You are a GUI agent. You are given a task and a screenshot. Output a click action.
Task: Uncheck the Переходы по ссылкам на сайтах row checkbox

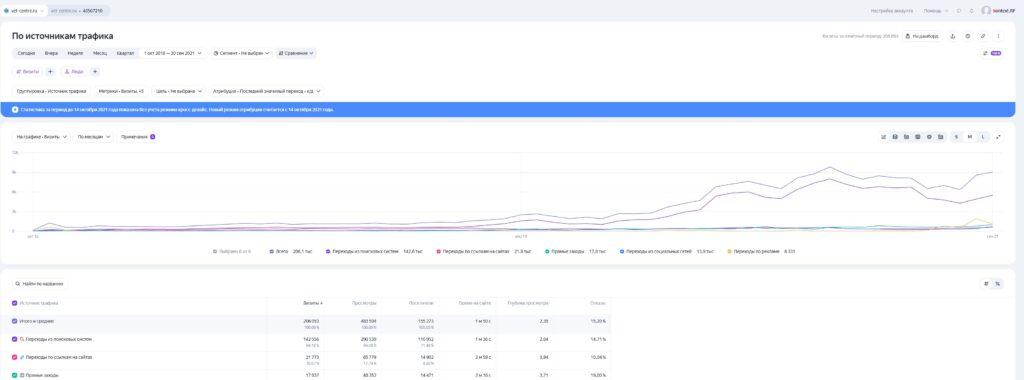click(14, 357)
